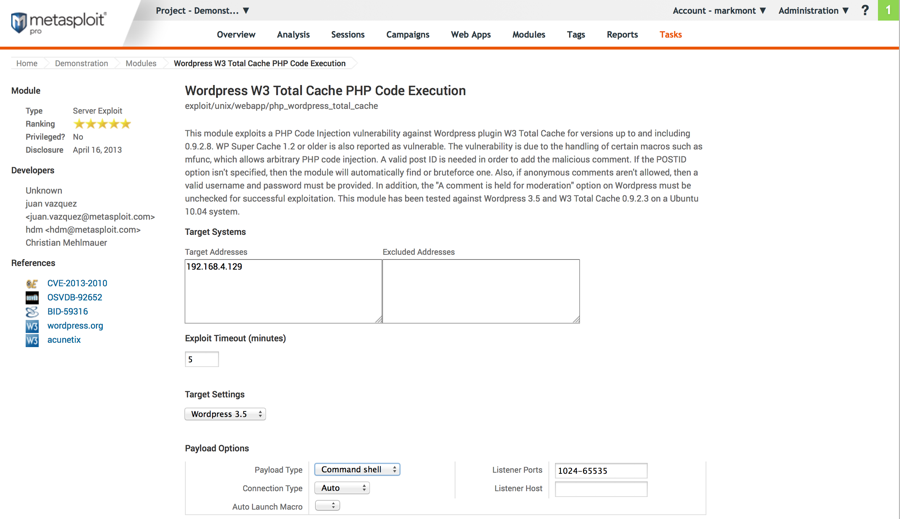Open the OSVDB-92652 reference link
This screenshot has width=900, height=519.
[75, 297]
